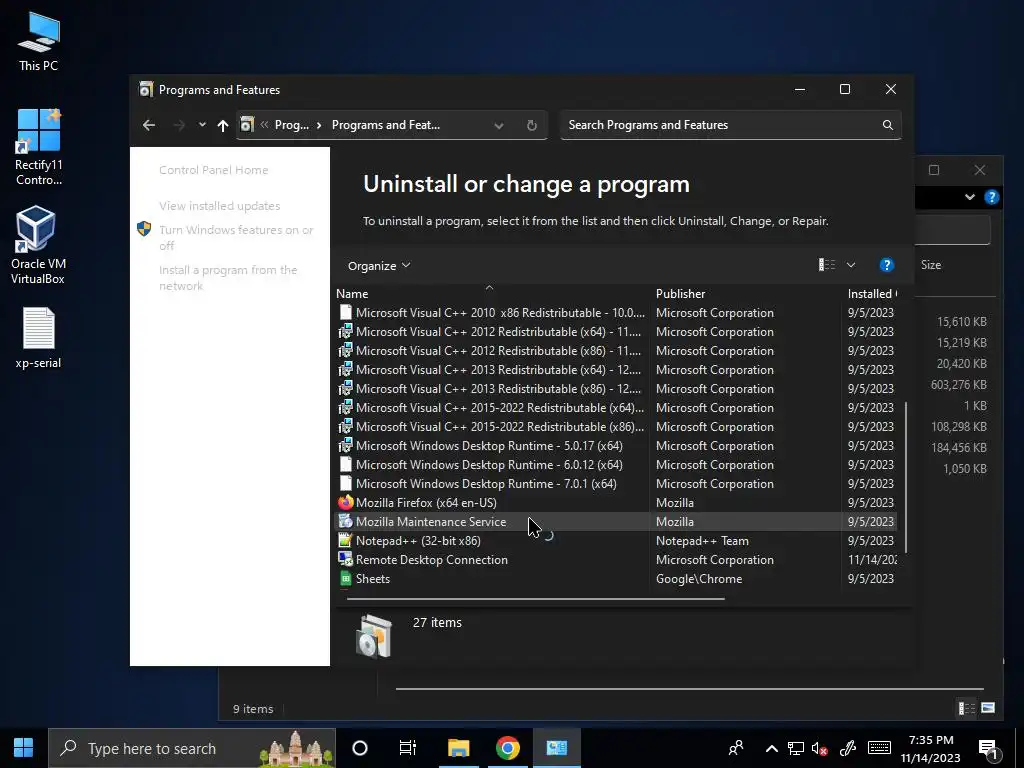Open the notification center icon

[x=987, y=749]
